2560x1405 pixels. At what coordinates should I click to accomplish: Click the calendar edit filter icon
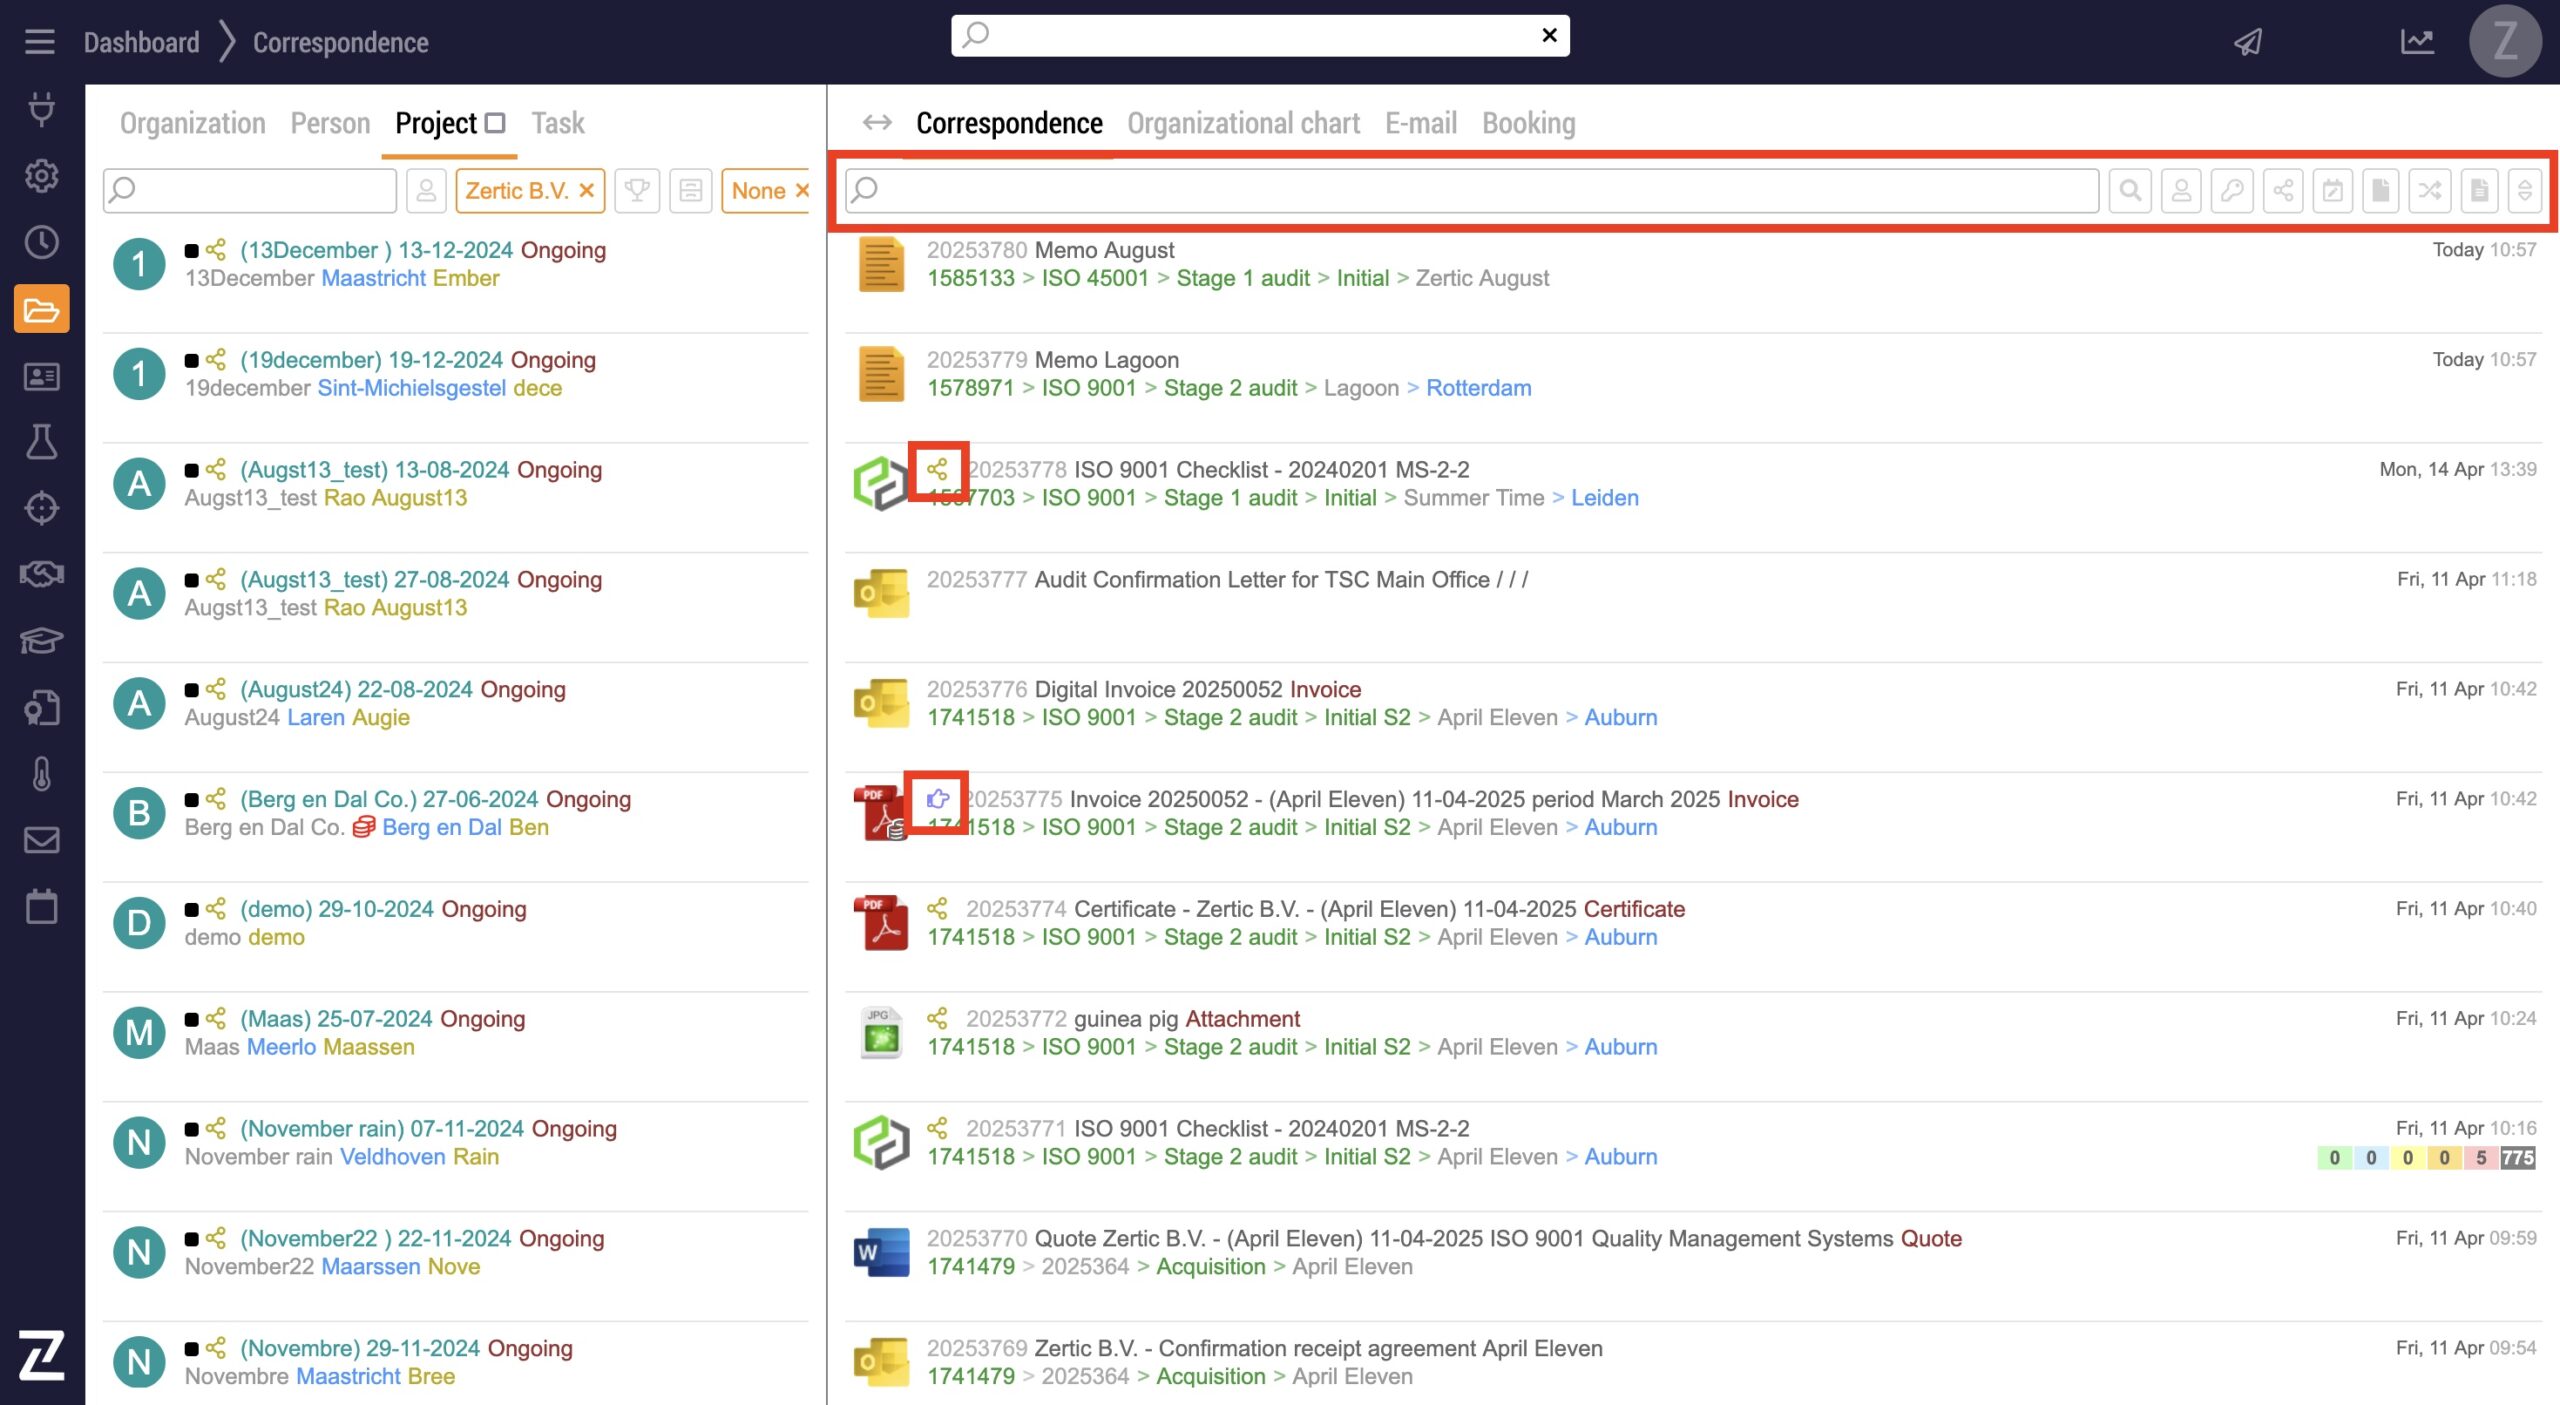tap(2332, 190)
